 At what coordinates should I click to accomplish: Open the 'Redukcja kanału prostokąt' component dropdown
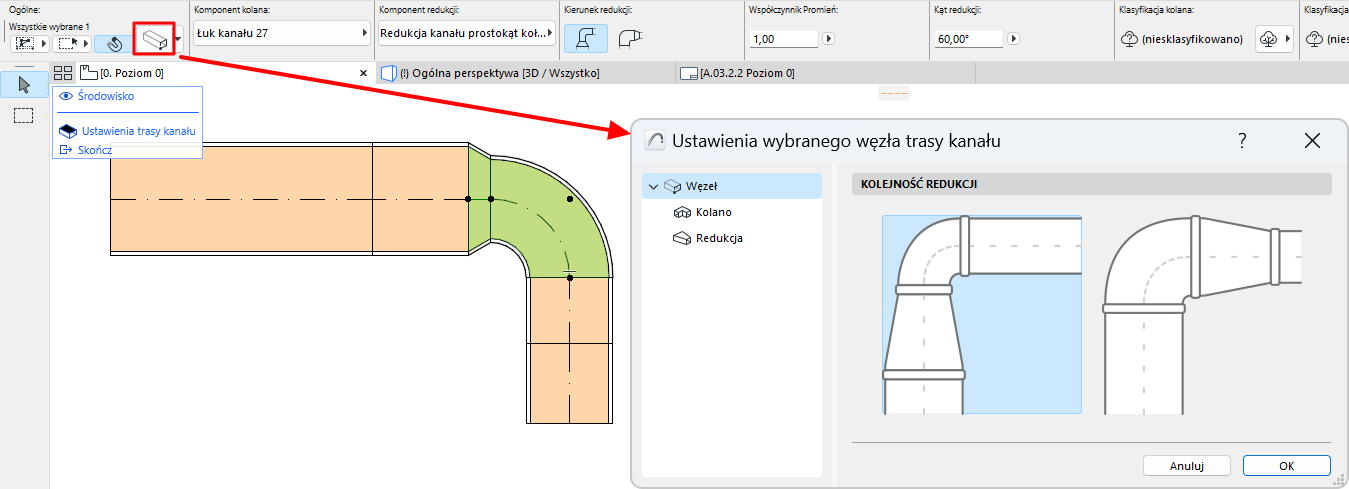pyautogui.click(x=467, y=33)
